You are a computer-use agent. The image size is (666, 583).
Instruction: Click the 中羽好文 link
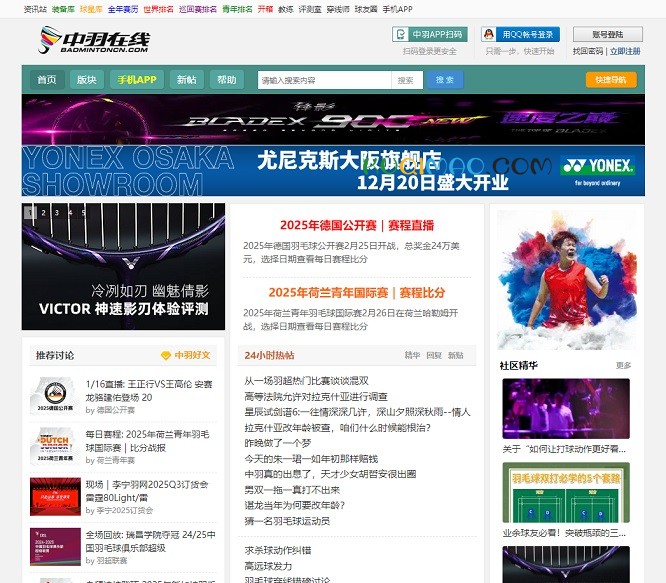(192, 355)
